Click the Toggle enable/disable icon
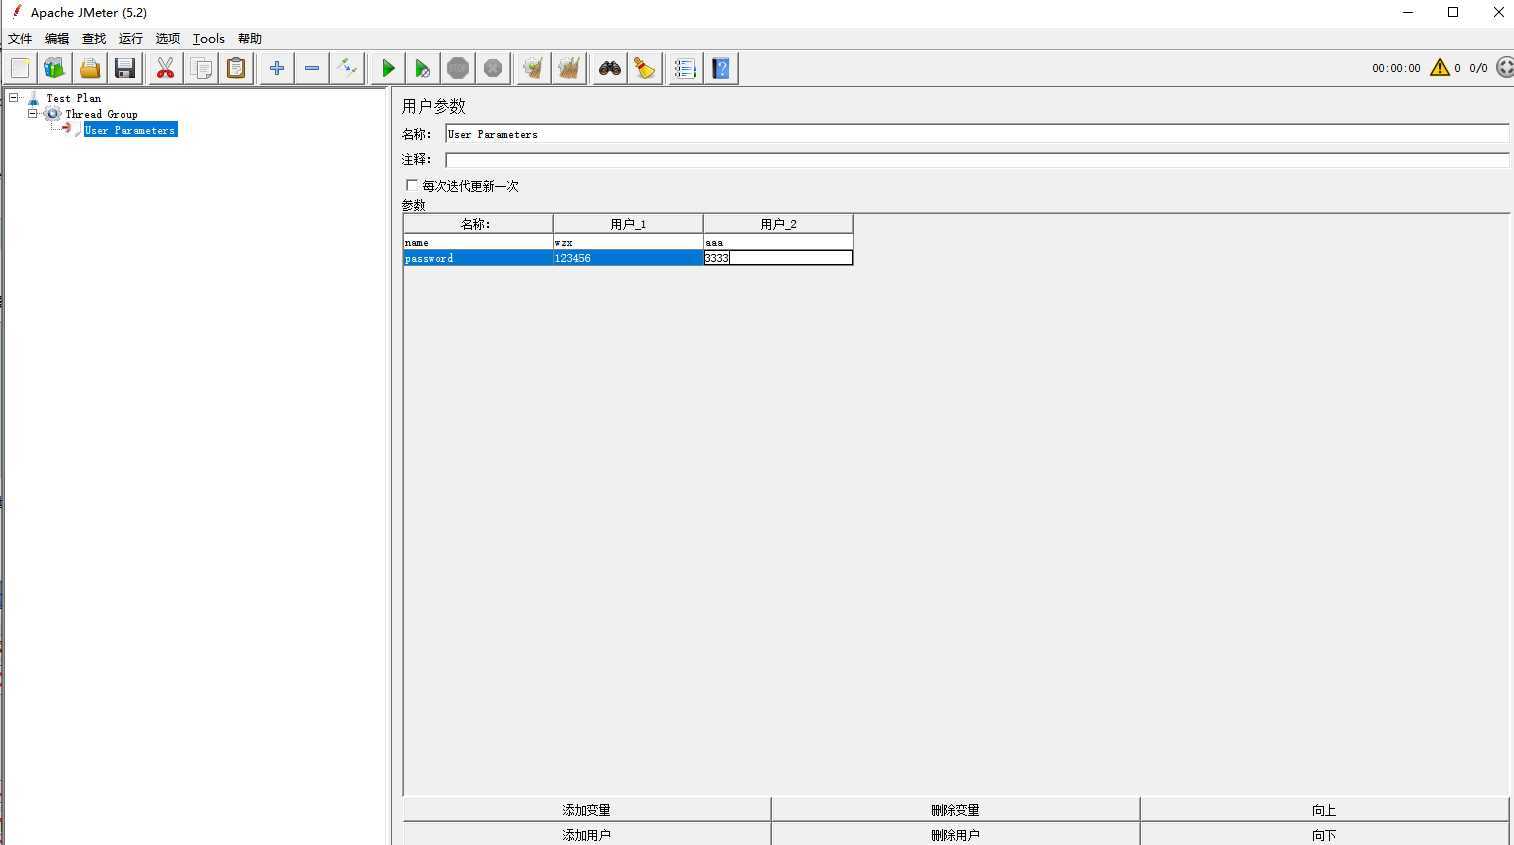Viewport: 1514px width, 845px height. tap(347, 68)
